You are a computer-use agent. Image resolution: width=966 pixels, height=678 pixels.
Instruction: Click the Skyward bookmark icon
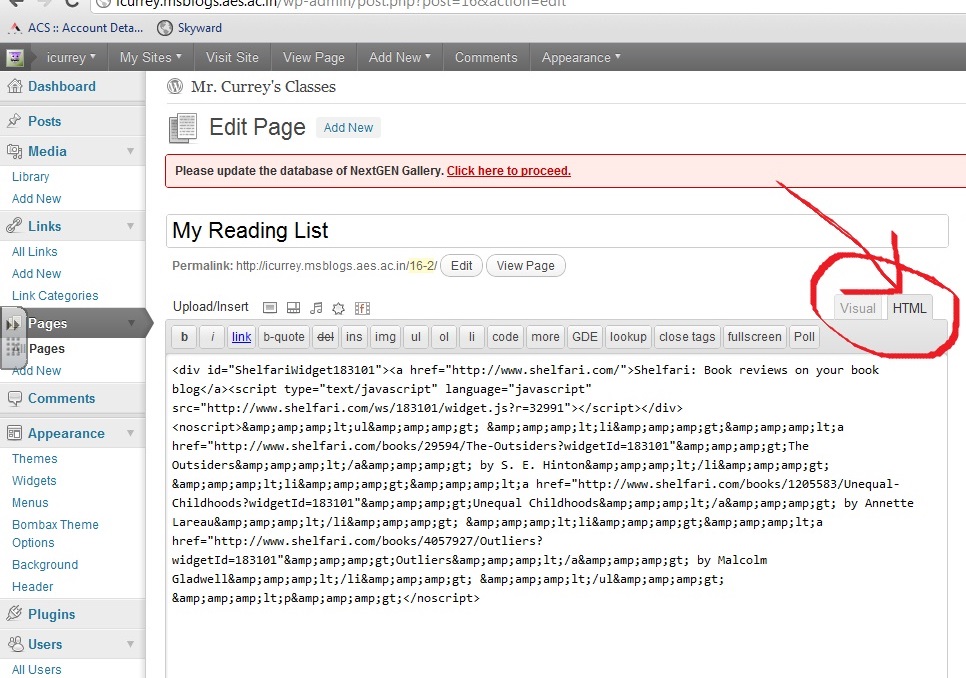coord(164,28)
